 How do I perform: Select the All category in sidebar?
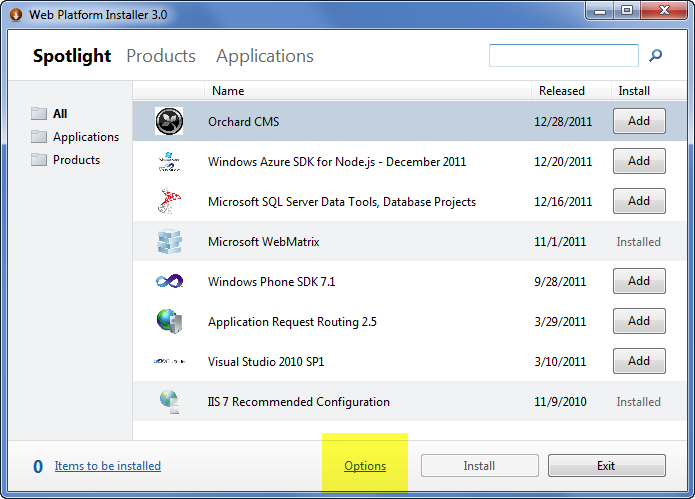coord(60,114)
